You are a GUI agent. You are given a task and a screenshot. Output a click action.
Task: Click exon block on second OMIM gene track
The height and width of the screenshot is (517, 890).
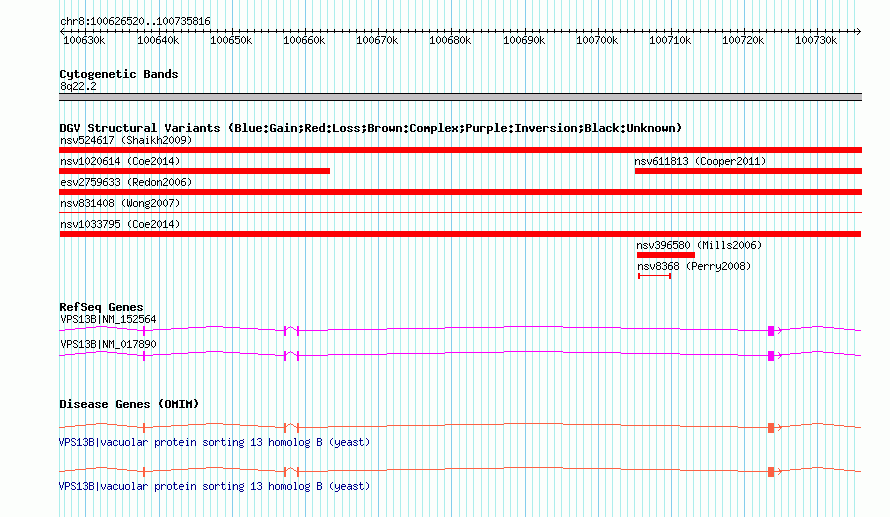771,472
